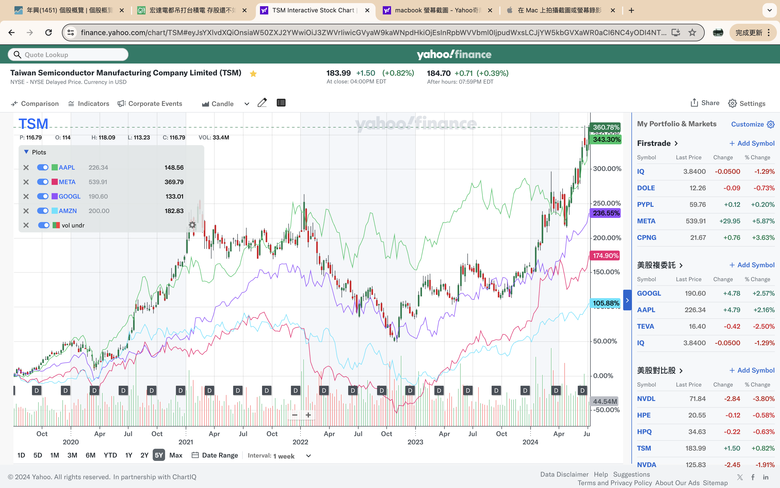
Task: Open PYPL symbol in Firstrade list
Action: click(645, 204)
